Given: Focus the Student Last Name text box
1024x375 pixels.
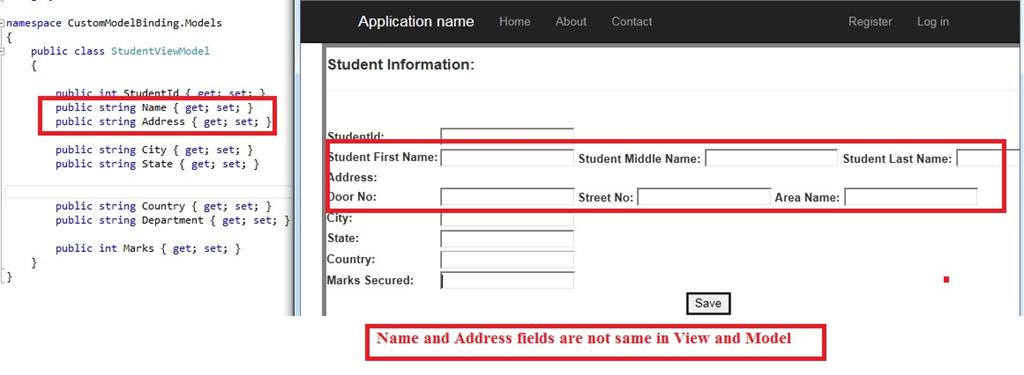Looking at the screenshot, I should [989, 158].
